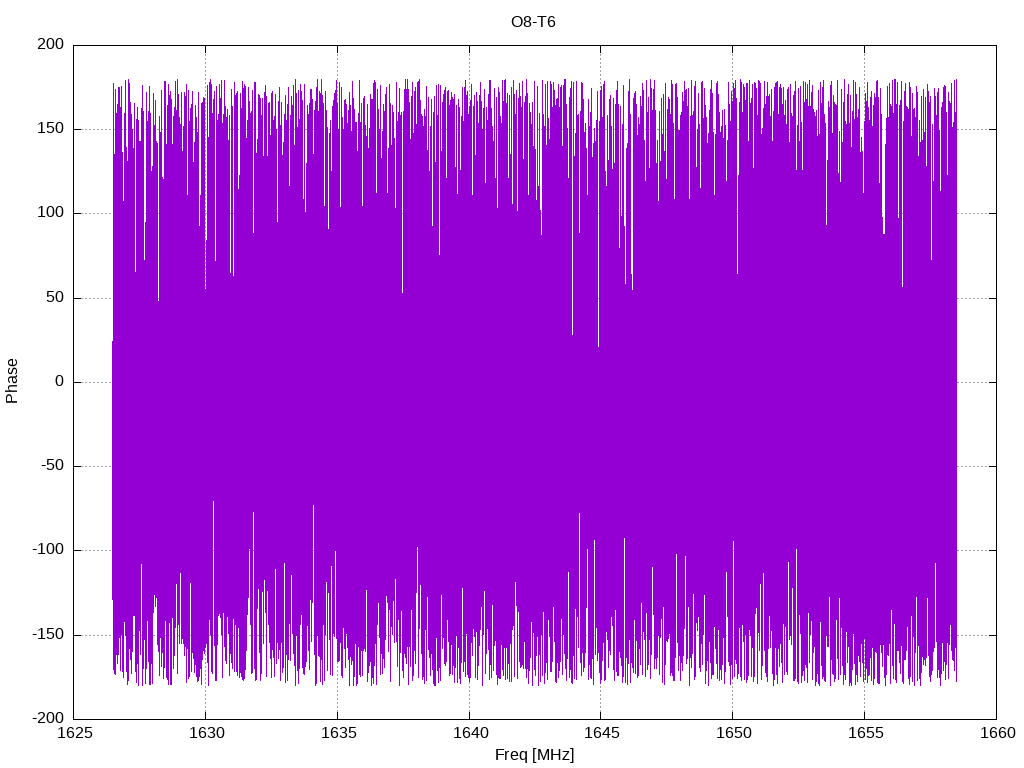The height and width of the screenshot is (768, 1024).
Task: Click the y-axis tick label -200
Action: click(x=48, y=719)
